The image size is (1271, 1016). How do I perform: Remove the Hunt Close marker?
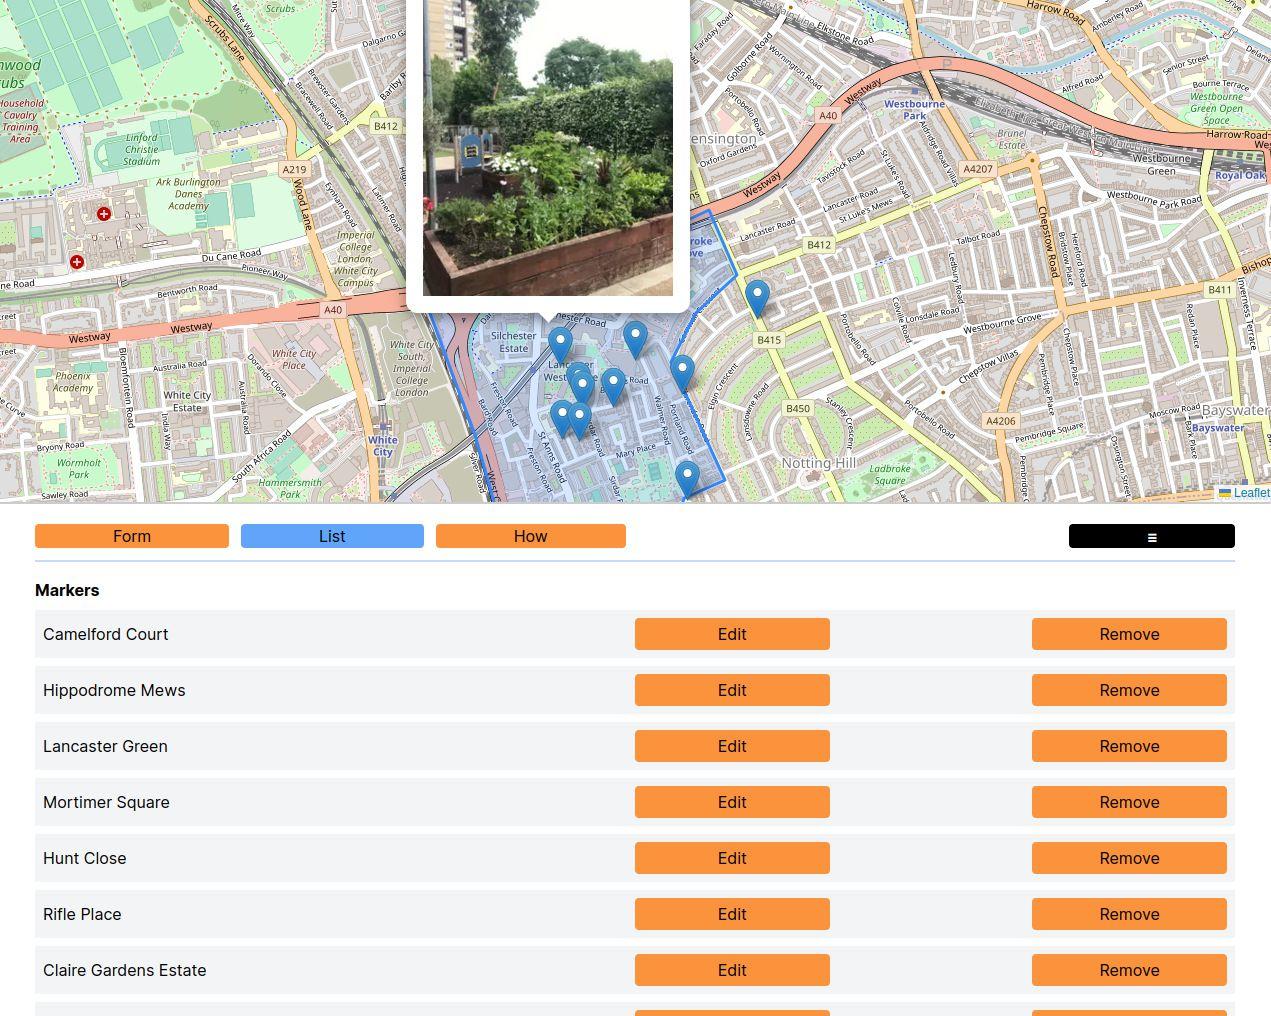coord(1129,858)
